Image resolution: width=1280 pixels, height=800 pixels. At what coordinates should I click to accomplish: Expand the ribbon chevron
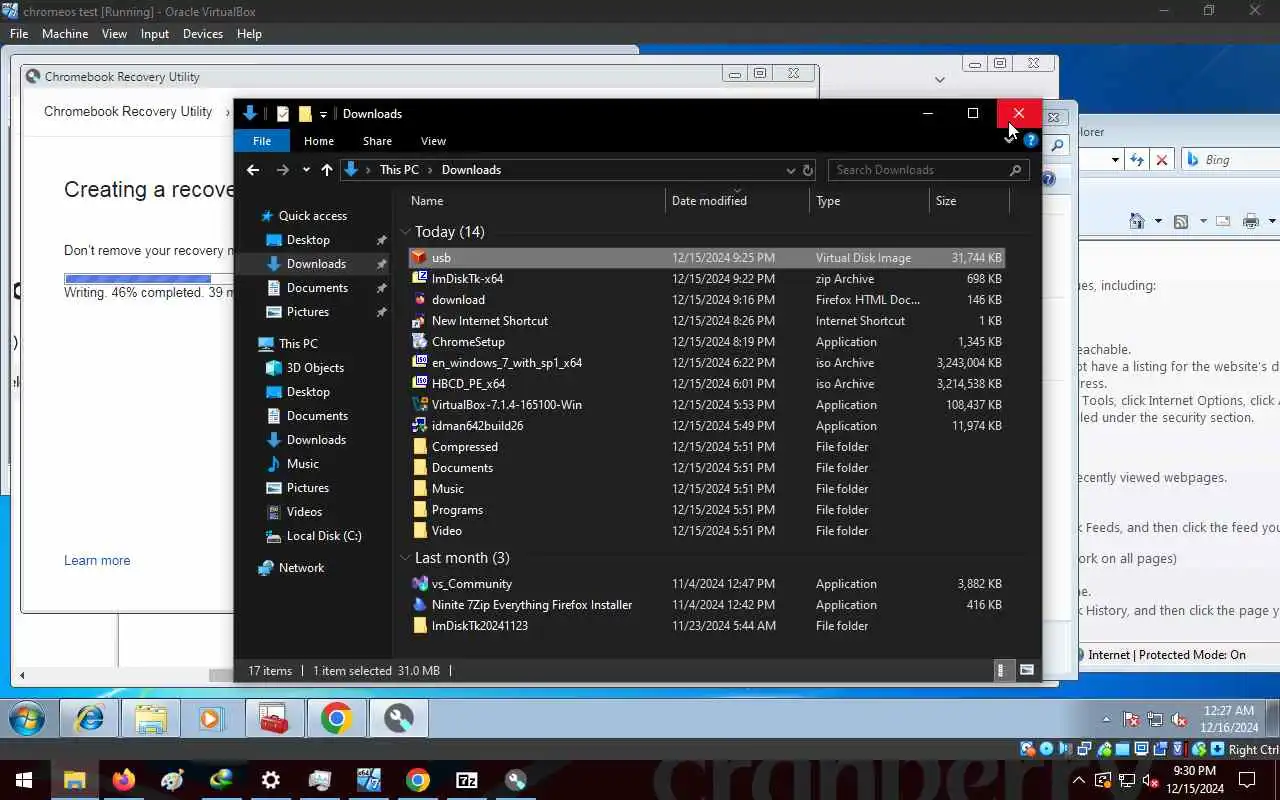1009,141
